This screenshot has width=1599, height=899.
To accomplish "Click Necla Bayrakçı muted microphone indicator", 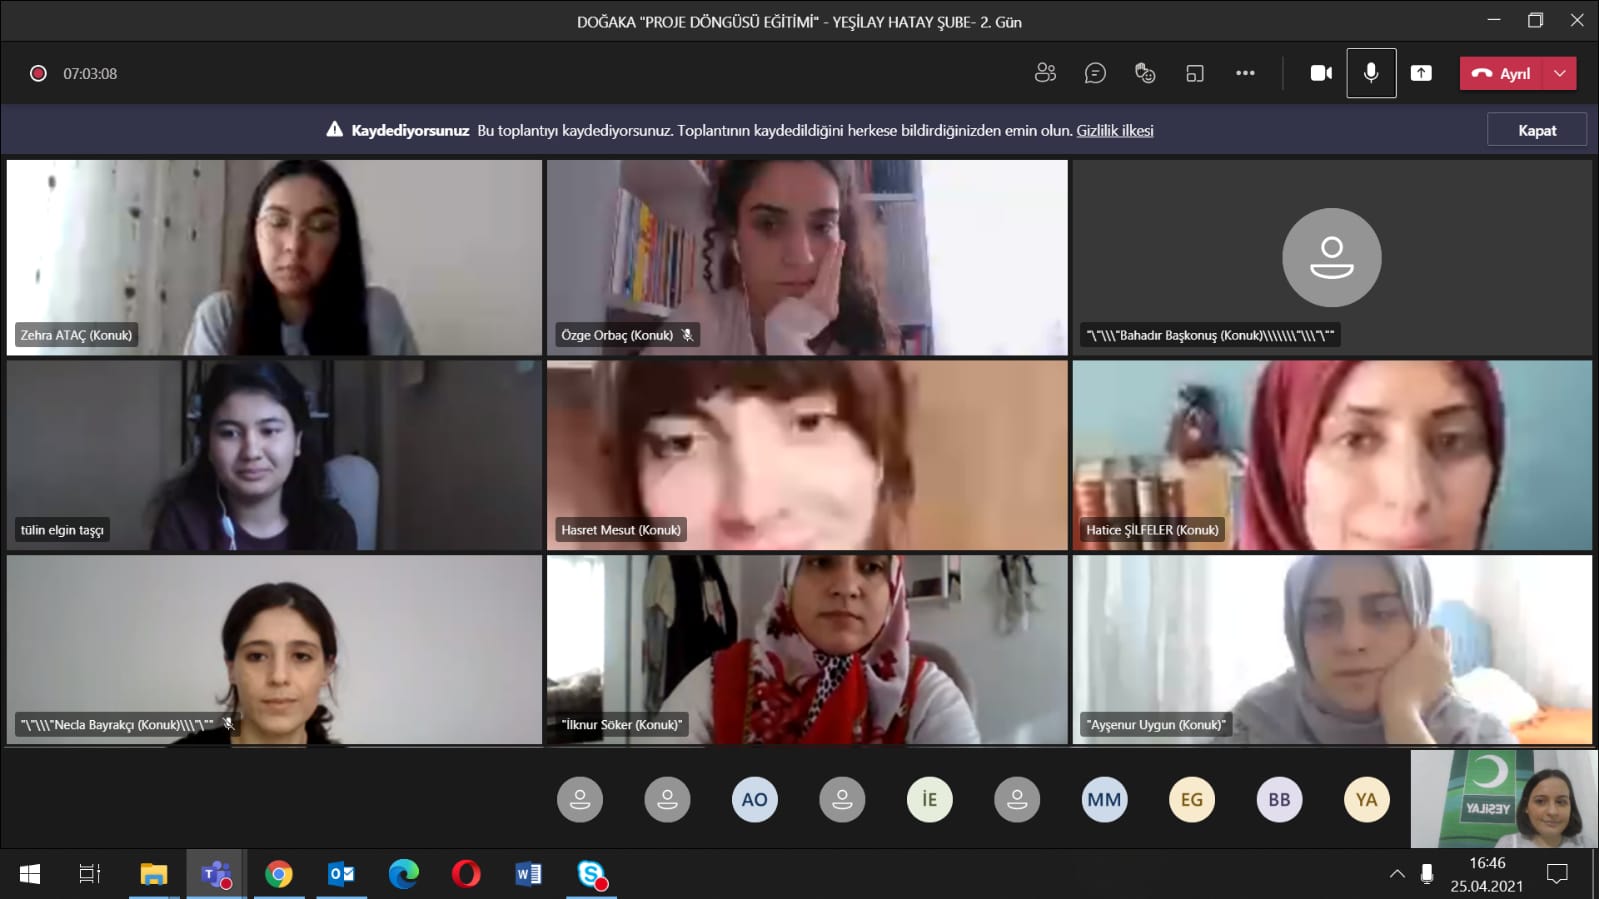I will (228, 724).
